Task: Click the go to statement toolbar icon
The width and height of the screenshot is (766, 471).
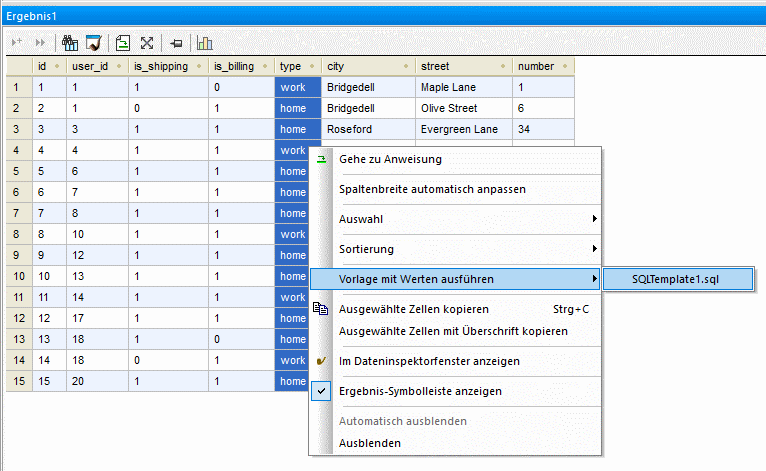Action: pos(122,43)
